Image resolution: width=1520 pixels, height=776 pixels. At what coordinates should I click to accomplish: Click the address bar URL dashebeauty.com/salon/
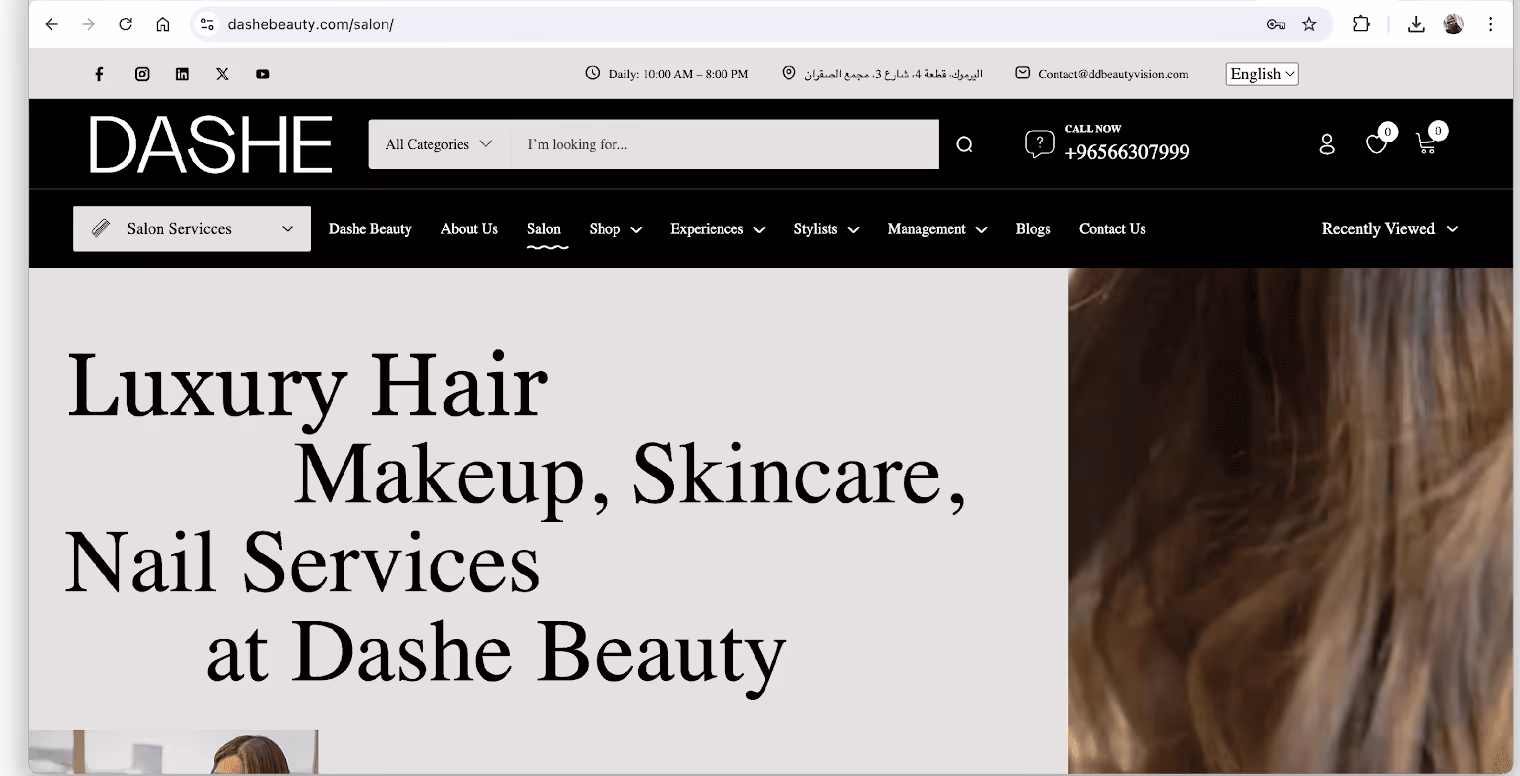tap(311, 24)
